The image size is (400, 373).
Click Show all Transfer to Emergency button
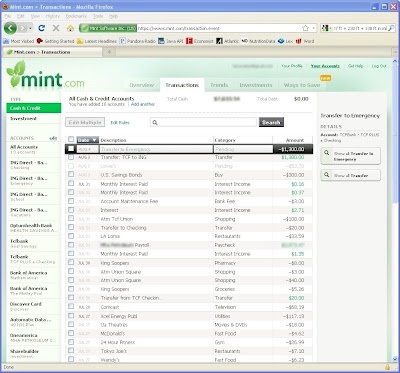tap(350, 156)
